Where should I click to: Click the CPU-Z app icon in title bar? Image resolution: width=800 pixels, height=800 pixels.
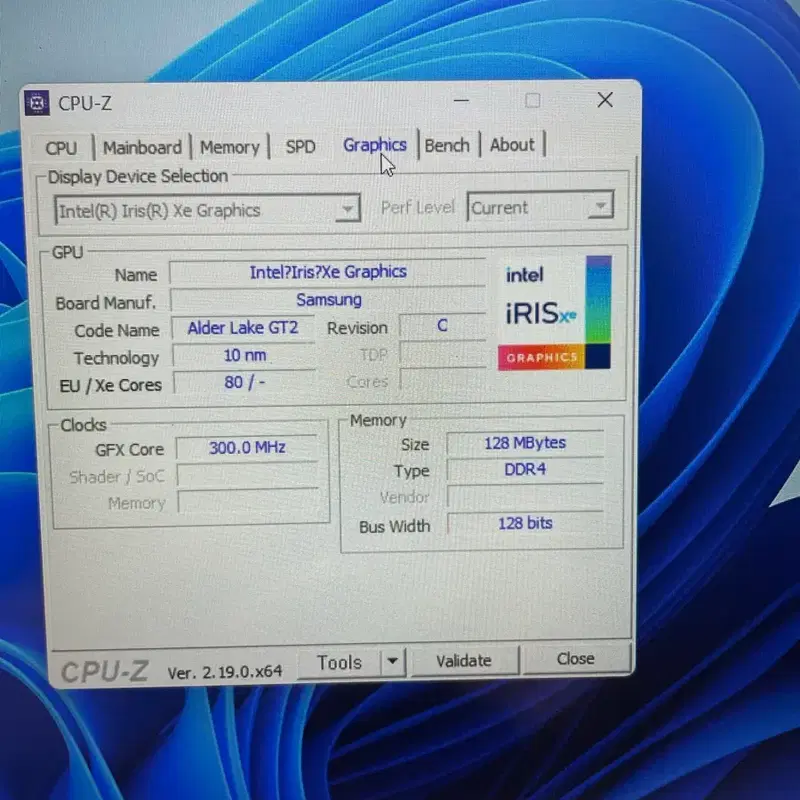(x=37, y=103)
